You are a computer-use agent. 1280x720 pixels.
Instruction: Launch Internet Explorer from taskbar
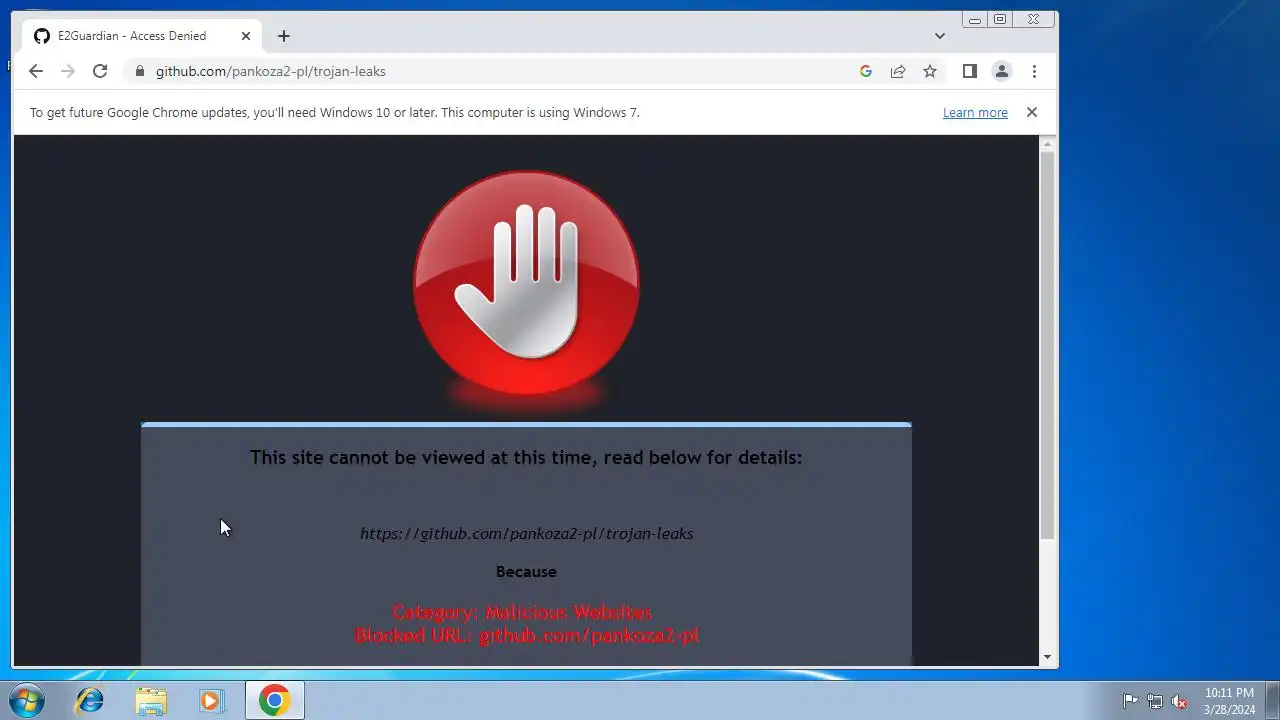90,700
